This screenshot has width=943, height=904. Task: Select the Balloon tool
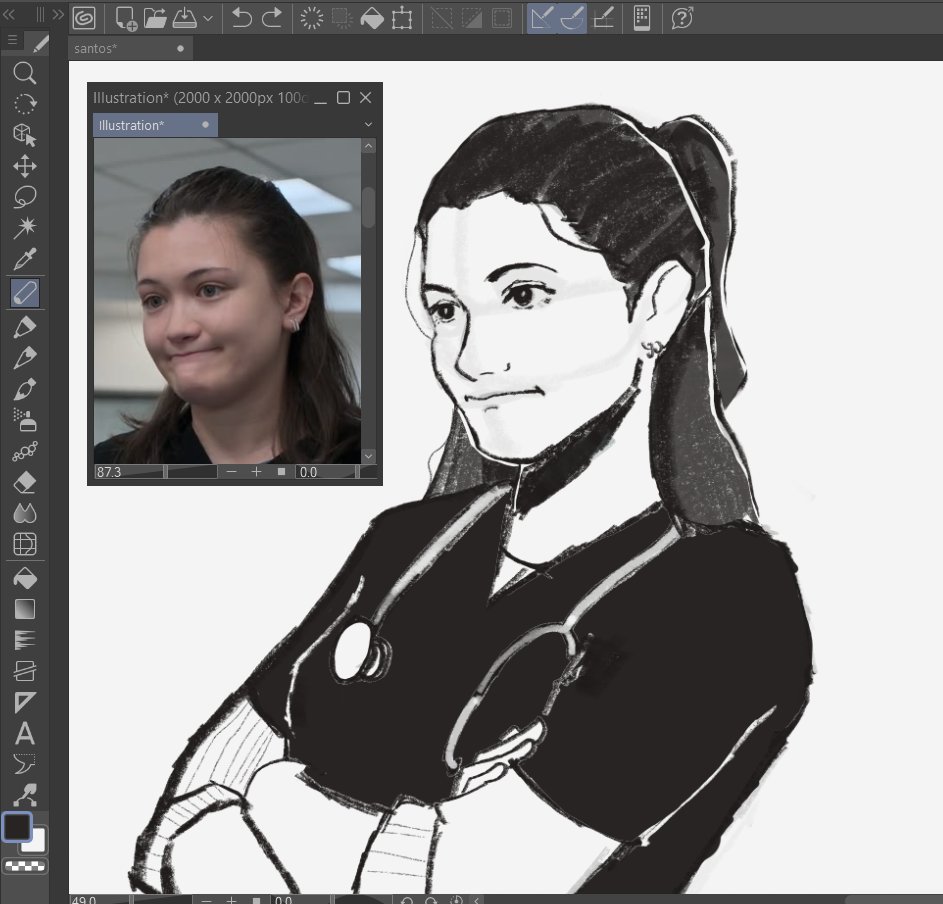tap(25, 764)
